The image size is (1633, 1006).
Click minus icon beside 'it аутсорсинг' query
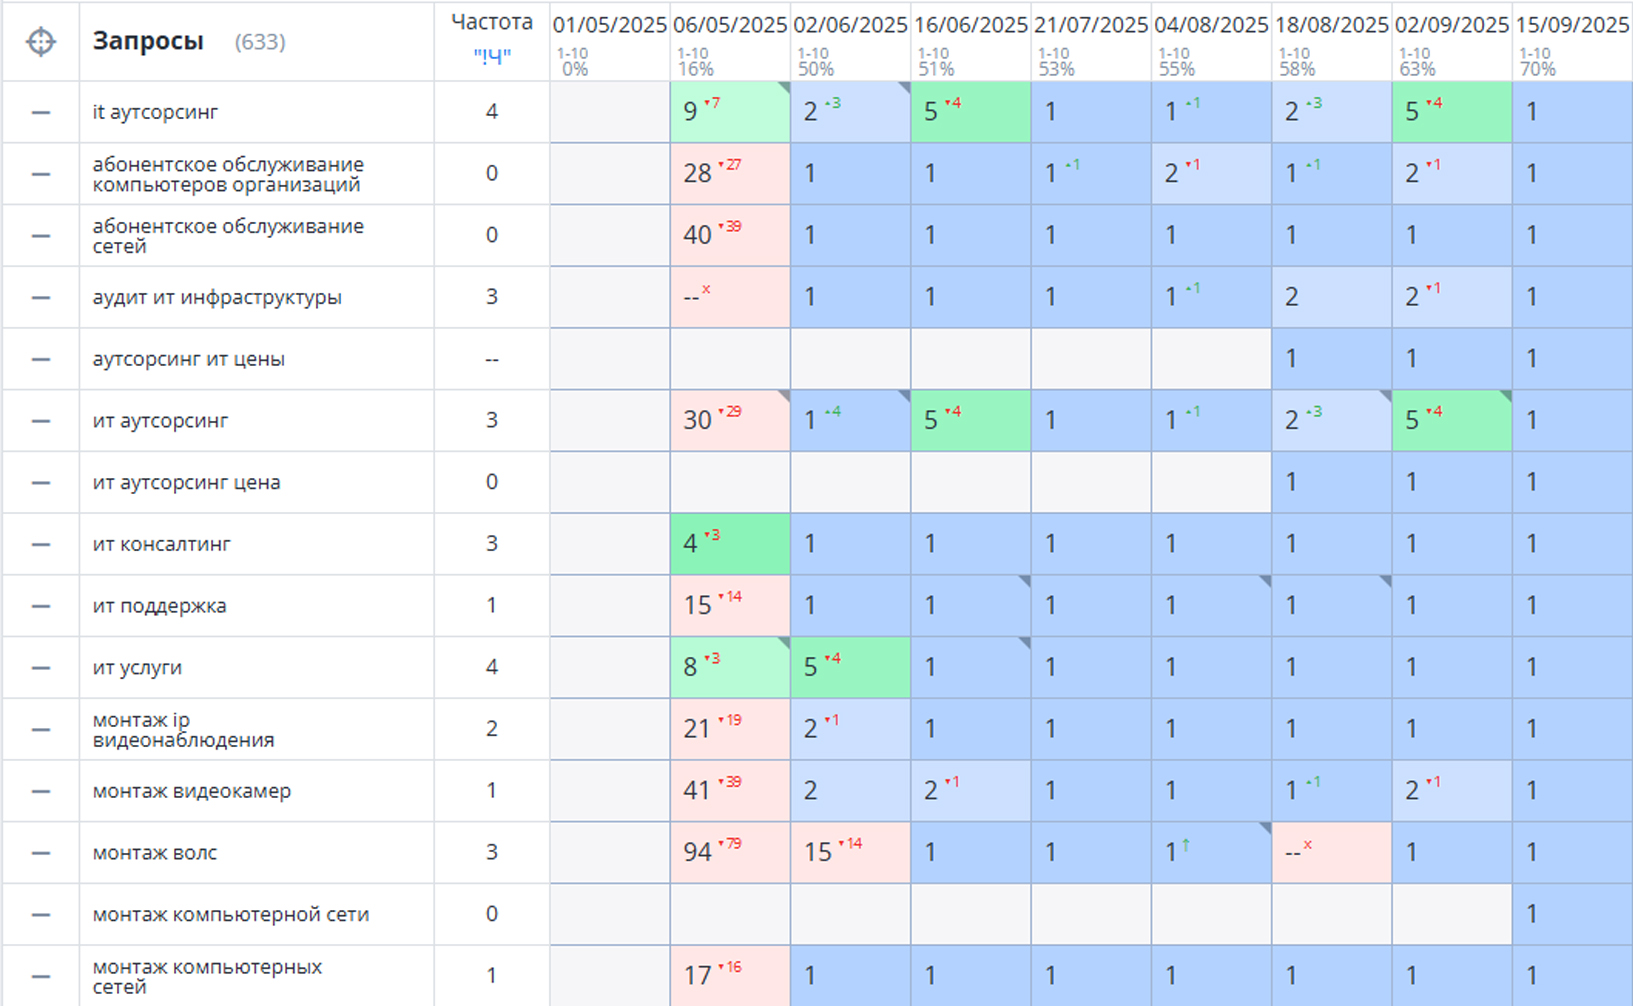[41, 113]
